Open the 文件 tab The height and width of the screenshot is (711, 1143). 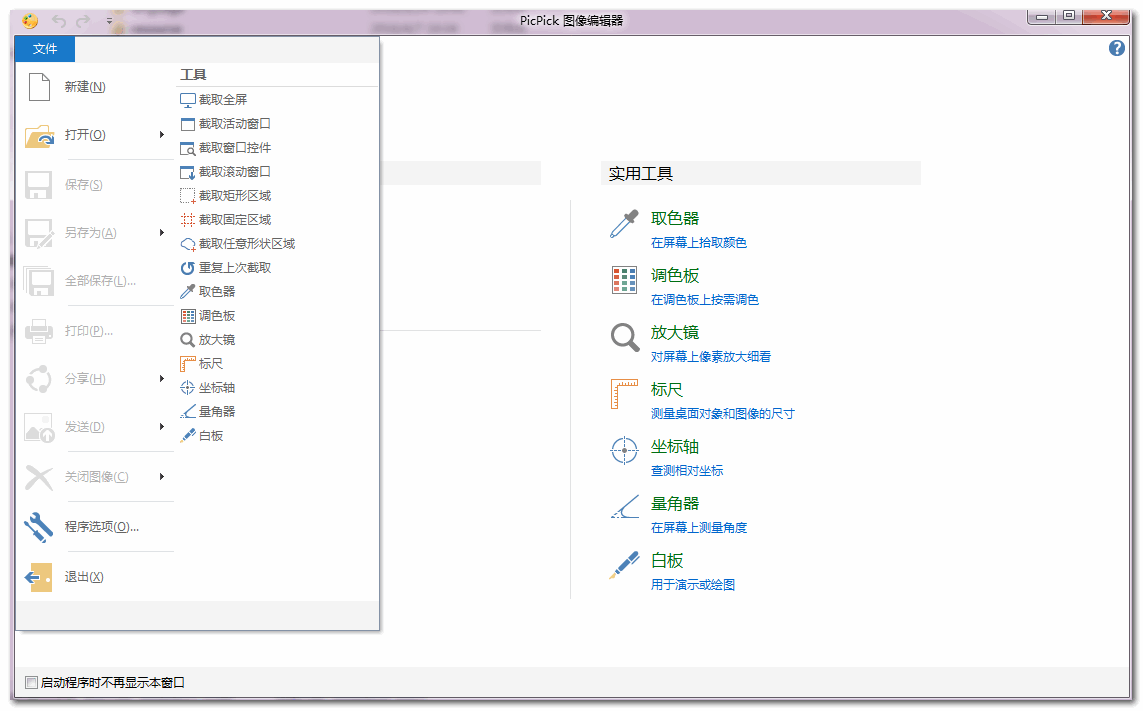click(x=44, y=49)
